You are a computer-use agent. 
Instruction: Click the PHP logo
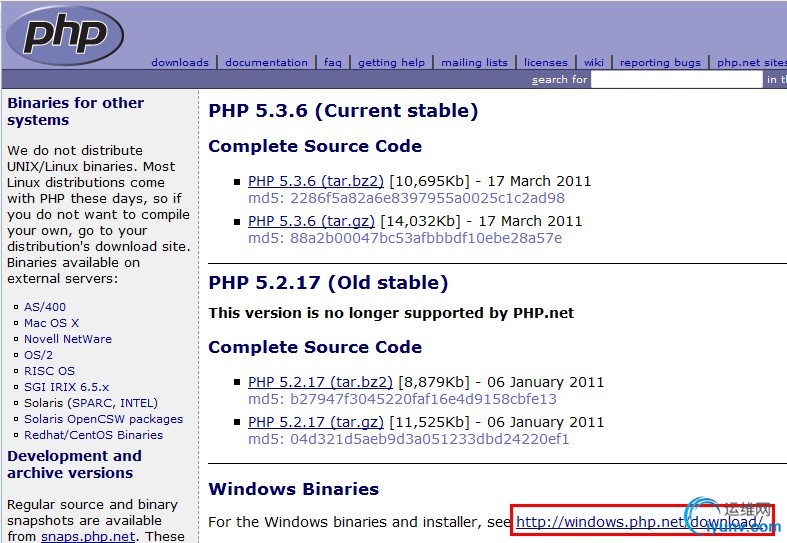pyautogui.click(x=65, y=35)
